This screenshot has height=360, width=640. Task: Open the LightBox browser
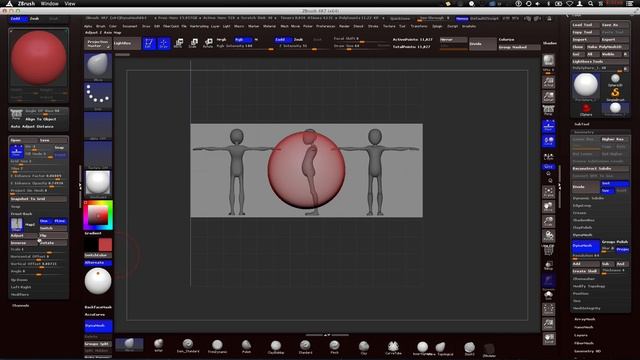tap(127, 43)
